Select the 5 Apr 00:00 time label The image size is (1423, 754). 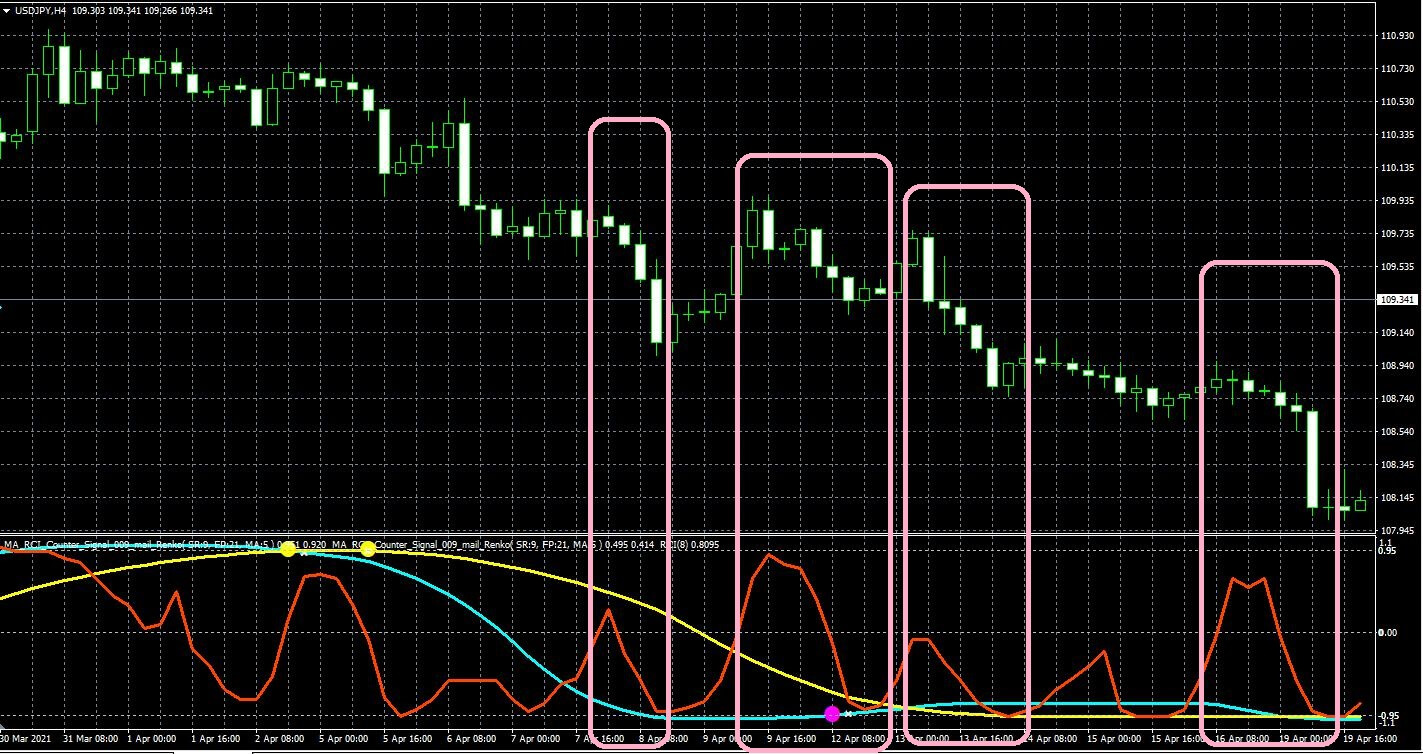click(343, 740)
